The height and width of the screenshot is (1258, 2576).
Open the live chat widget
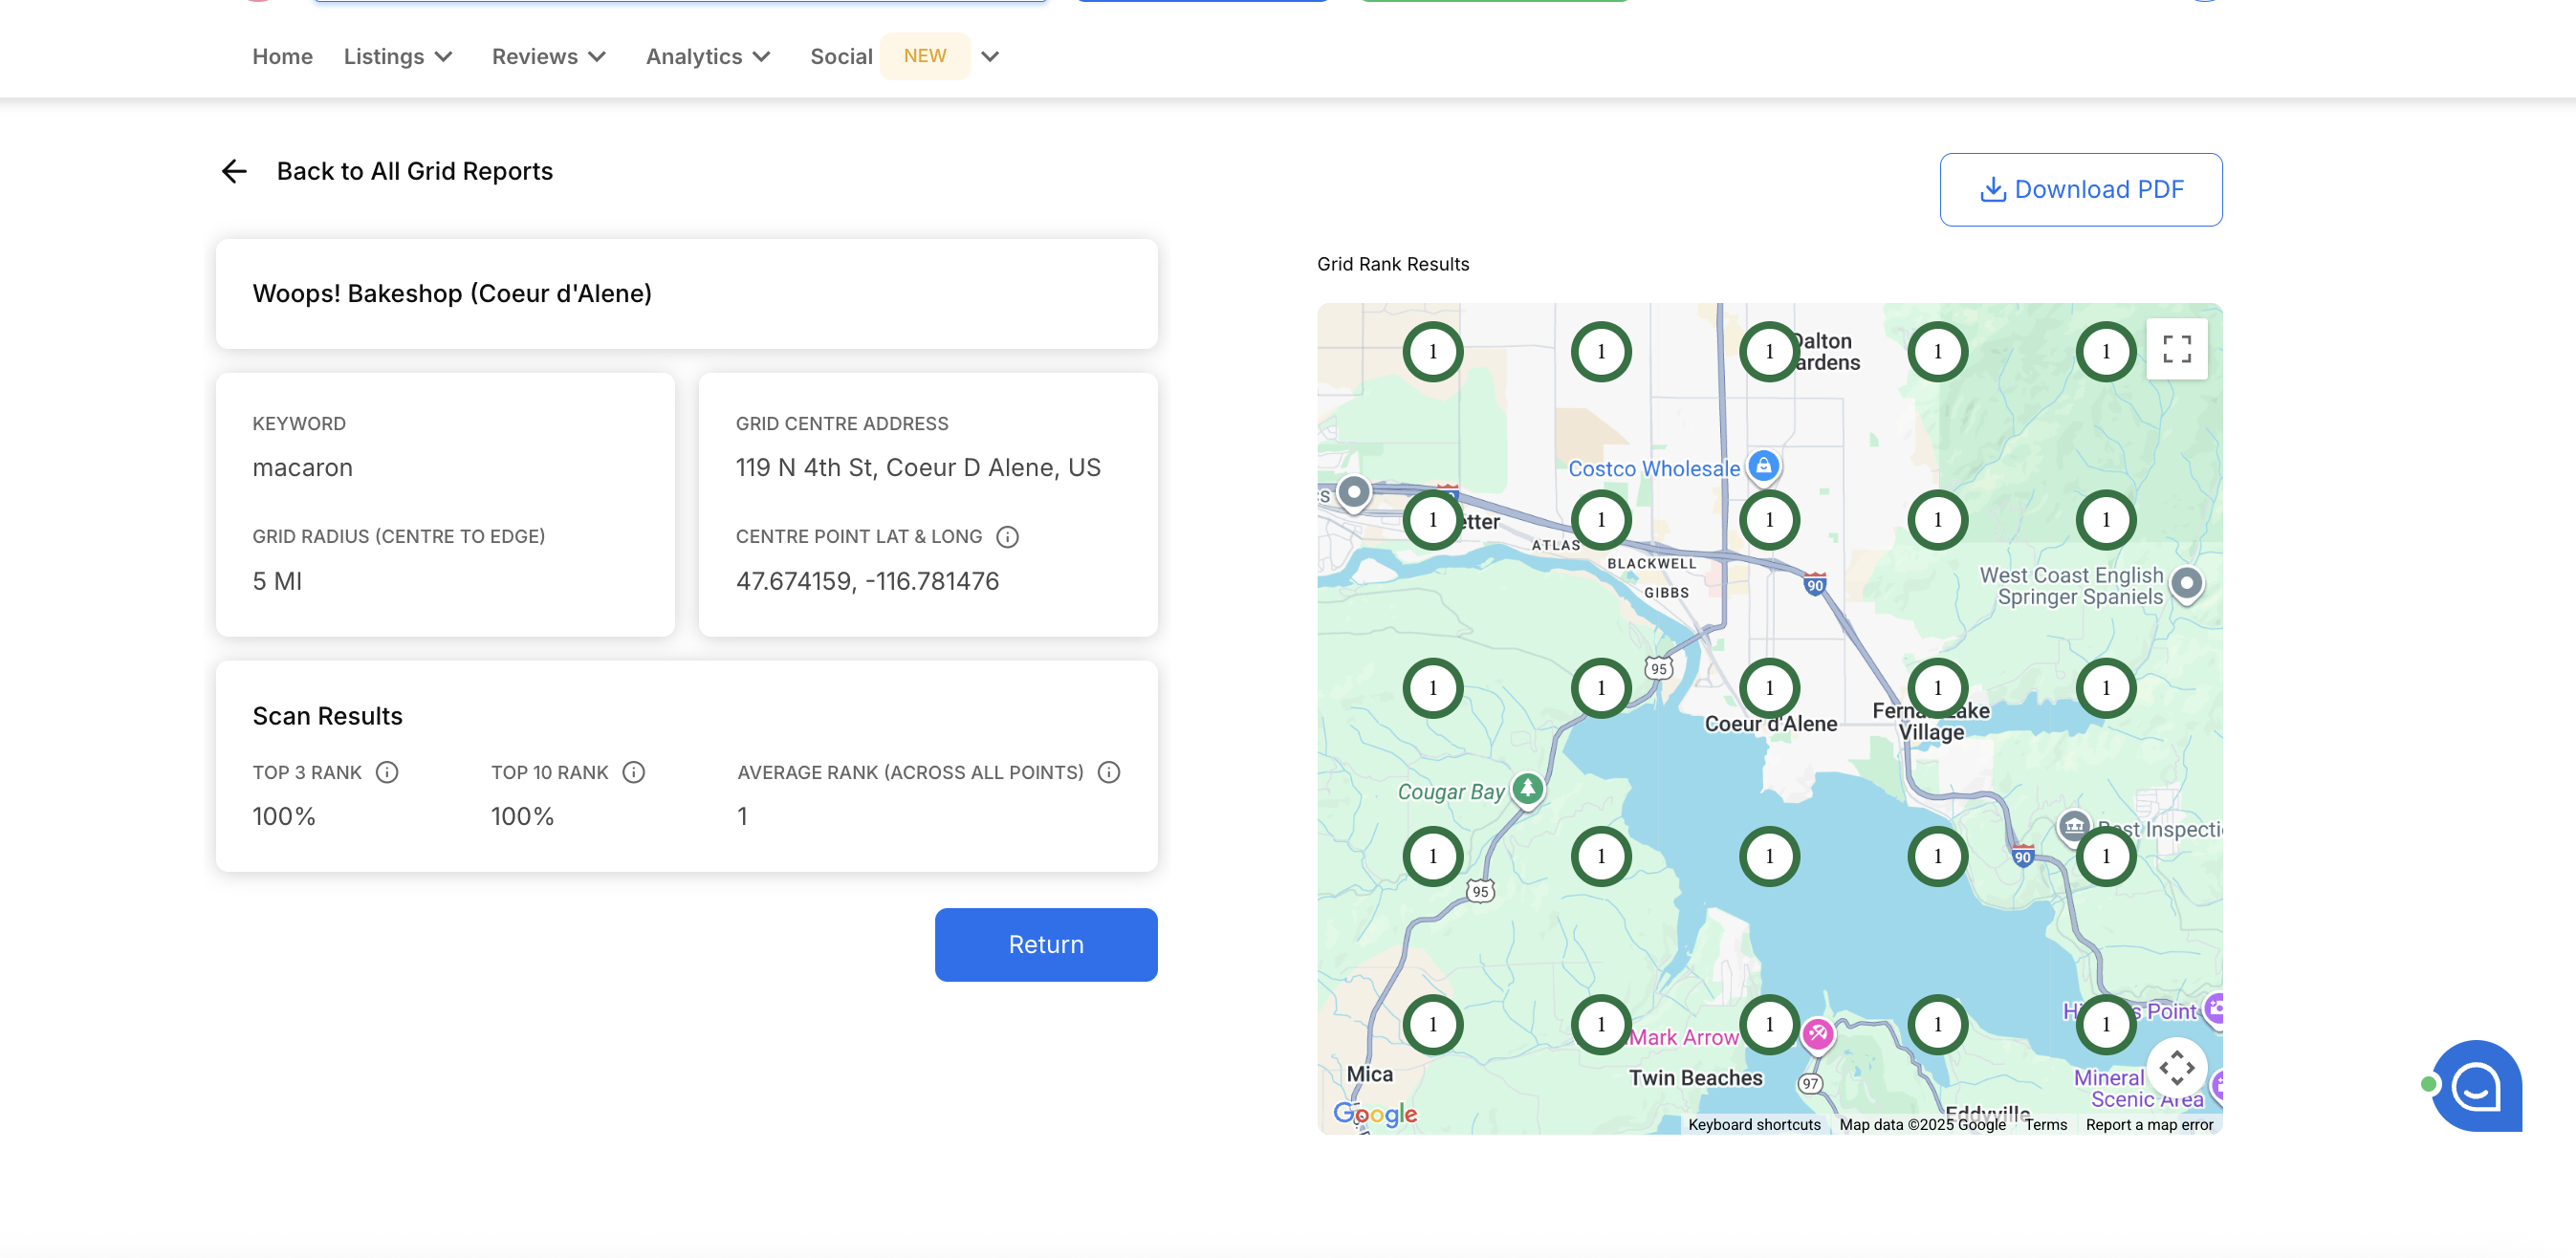click(2477, 1085)
